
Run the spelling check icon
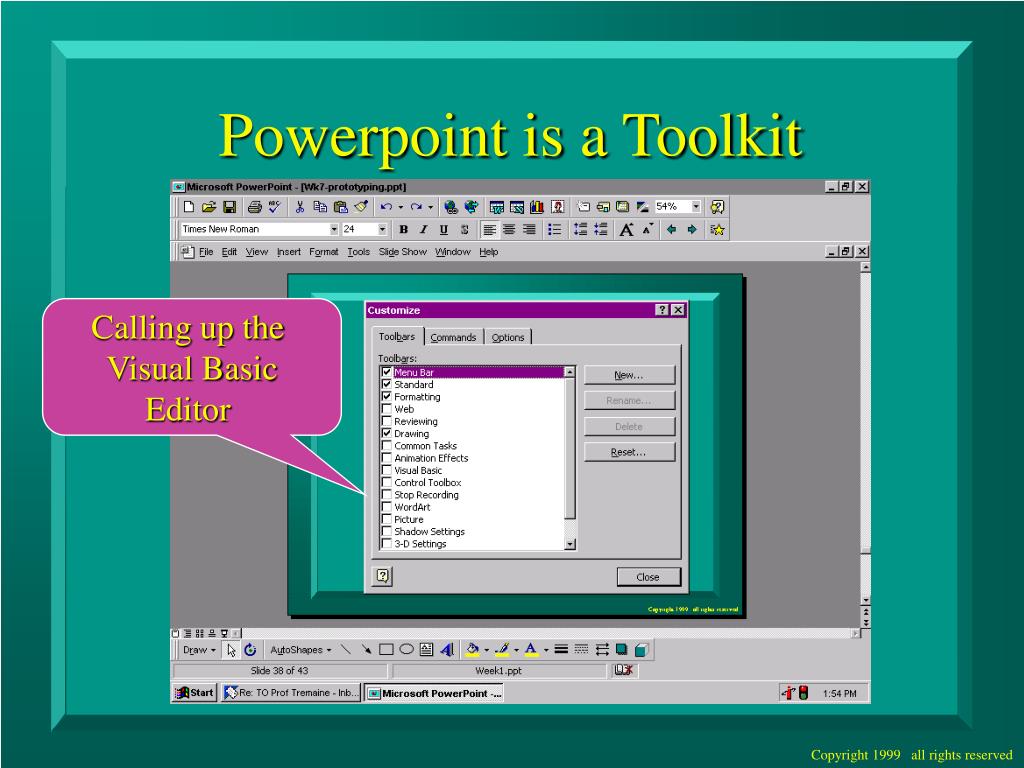tap(274, 207)
